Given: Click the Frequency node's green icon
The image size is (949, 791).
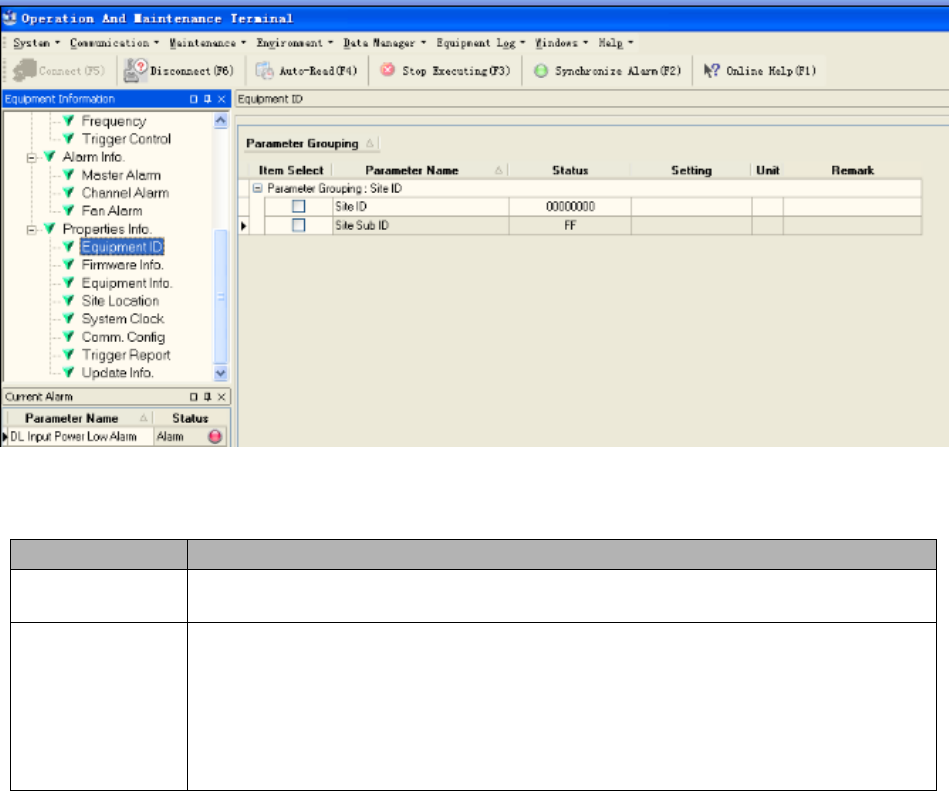Looking at the screenshot, I should coord(68,121).
